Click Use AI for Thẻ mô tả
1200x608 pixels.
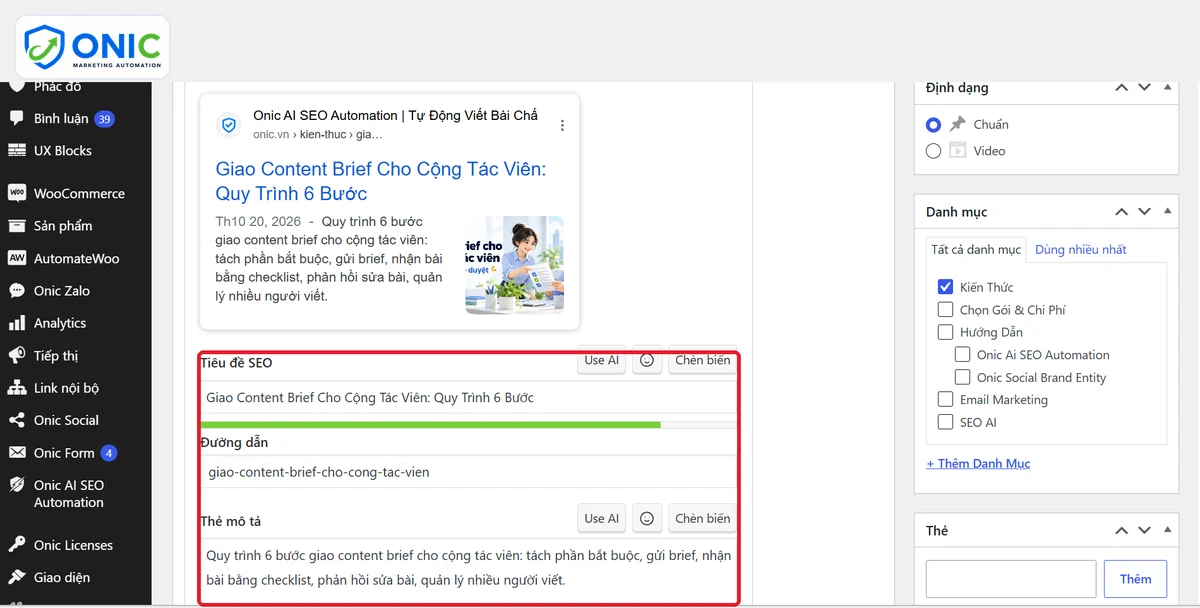(x=602, y=518)
